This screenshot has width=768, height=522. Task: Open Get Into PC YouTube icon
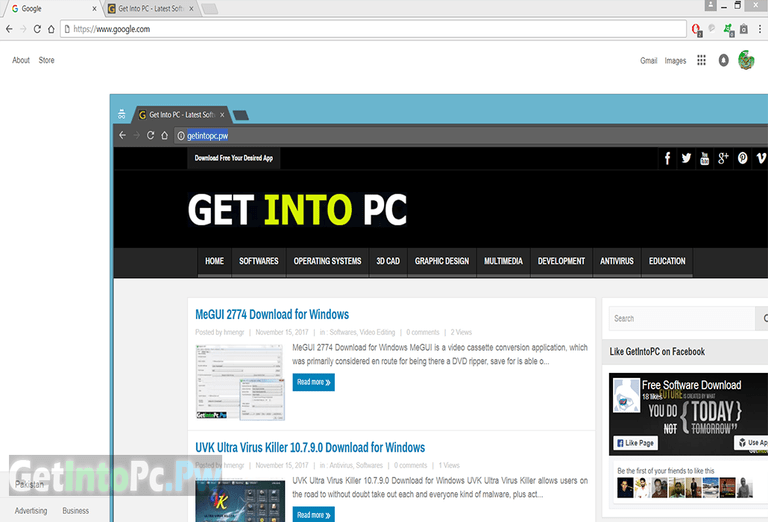click(704, 158)
